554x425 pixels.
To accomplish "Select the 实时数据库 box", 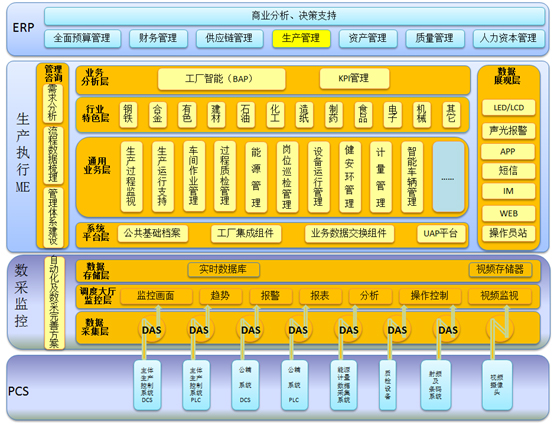I will click(x=224, y=270).
